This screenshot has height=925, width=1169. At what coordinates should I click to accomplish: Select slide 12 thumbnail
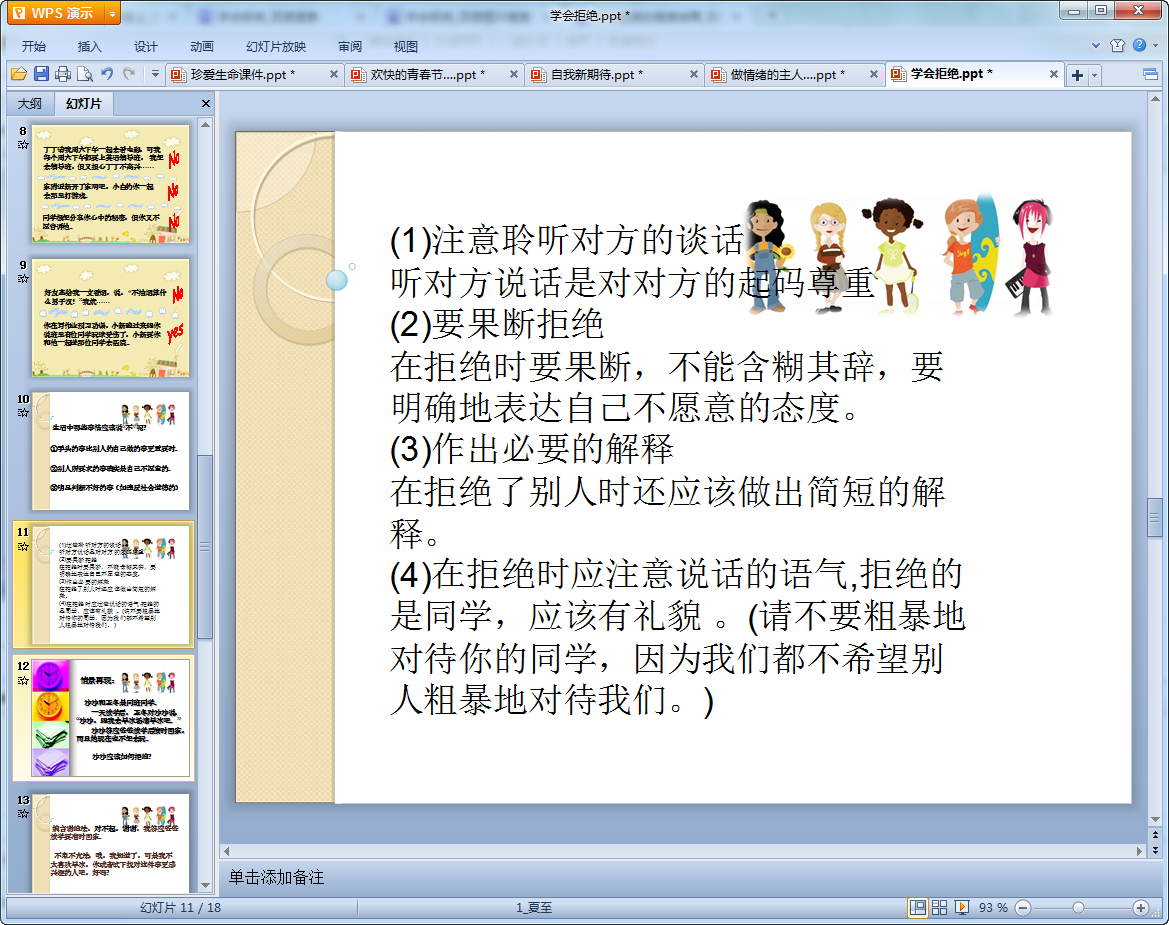[110, 718]
